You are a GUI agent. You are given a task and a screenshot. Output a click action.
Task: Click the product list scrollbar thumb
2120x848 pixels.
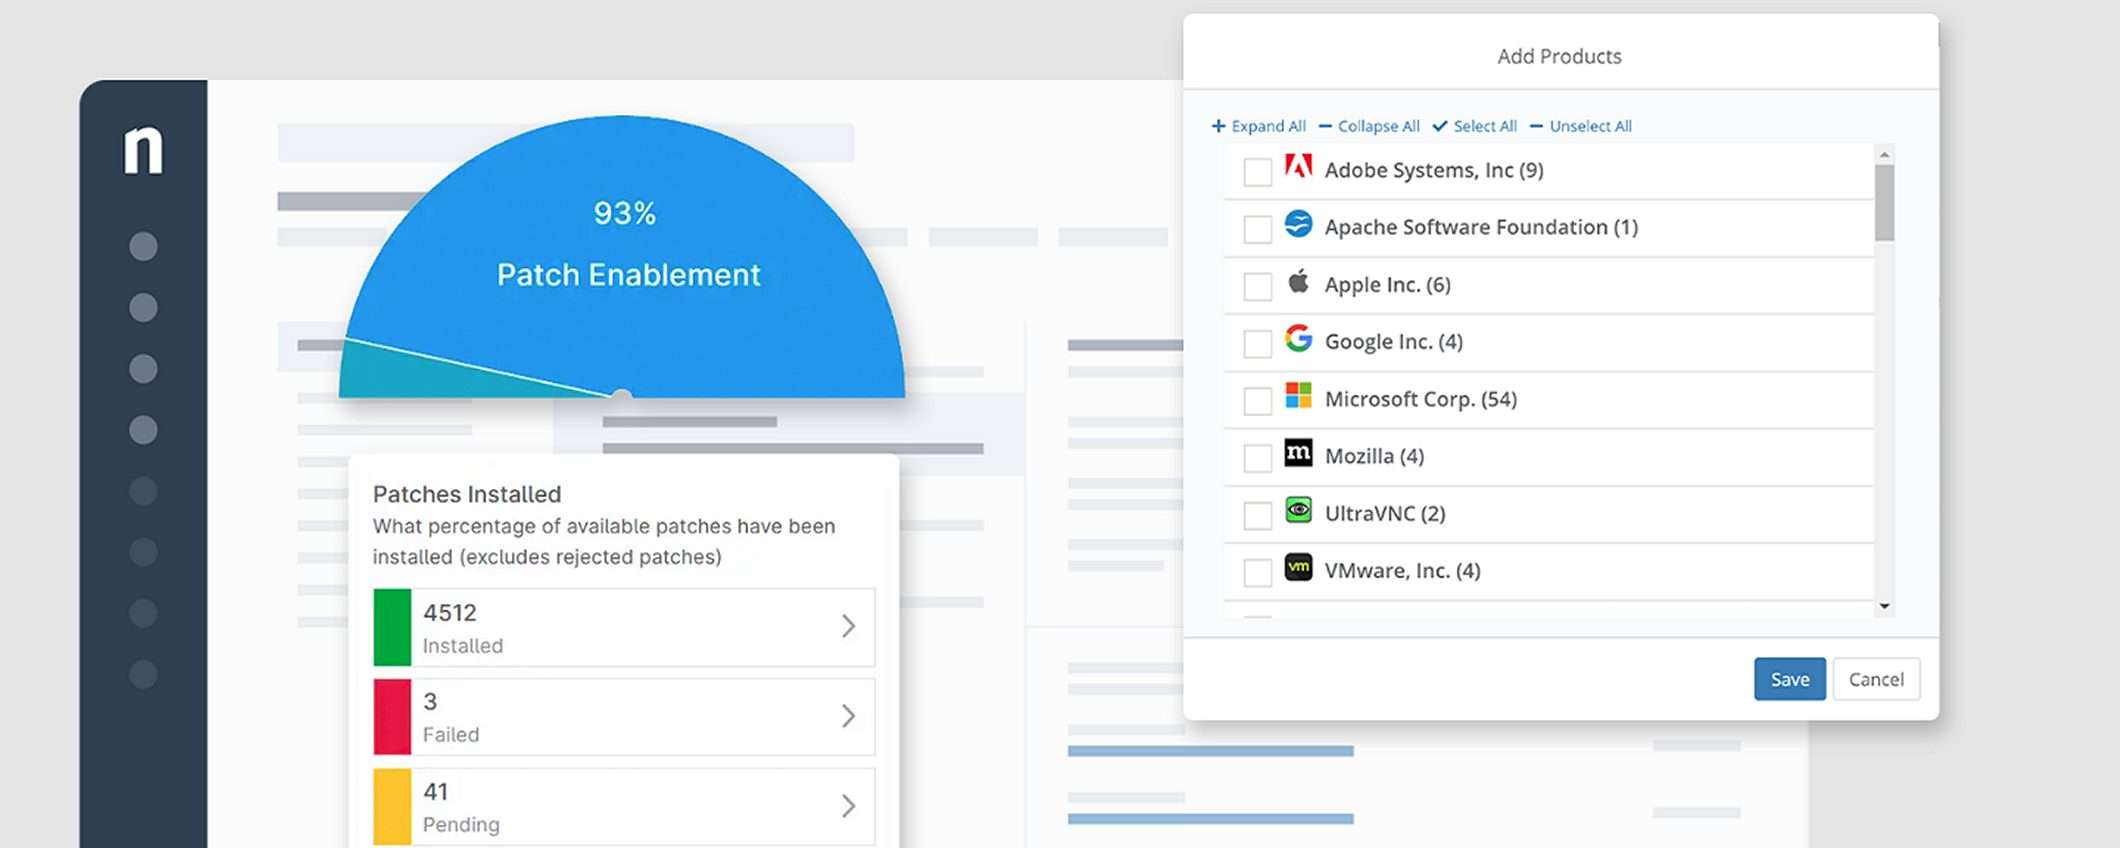[x=1884, y=203]
